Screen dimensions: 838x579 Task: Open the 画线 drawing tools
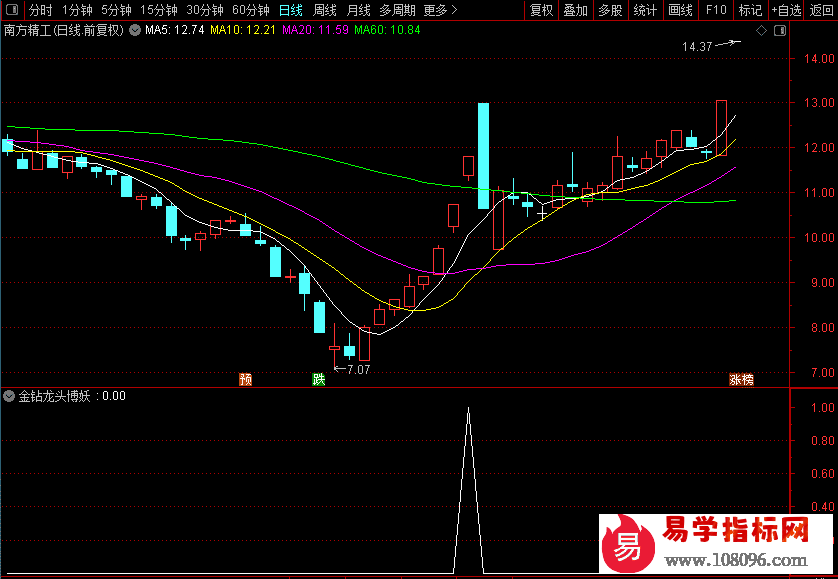pyautogui.click(x=680, y=10)
